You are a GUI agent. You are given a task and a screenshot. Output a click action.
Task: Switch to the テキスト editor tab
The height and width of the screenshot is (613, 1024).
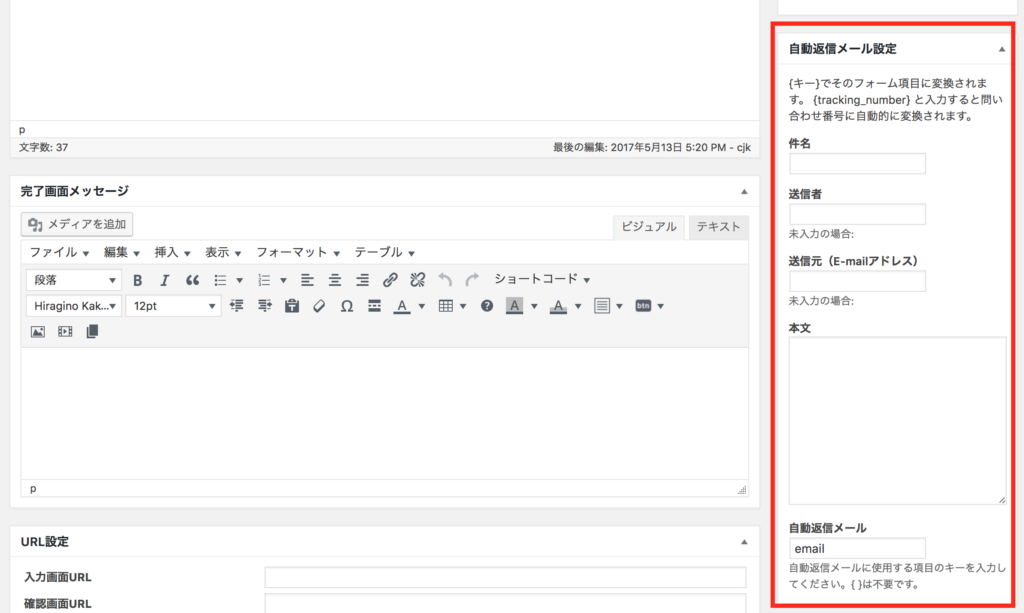(718, 227)
